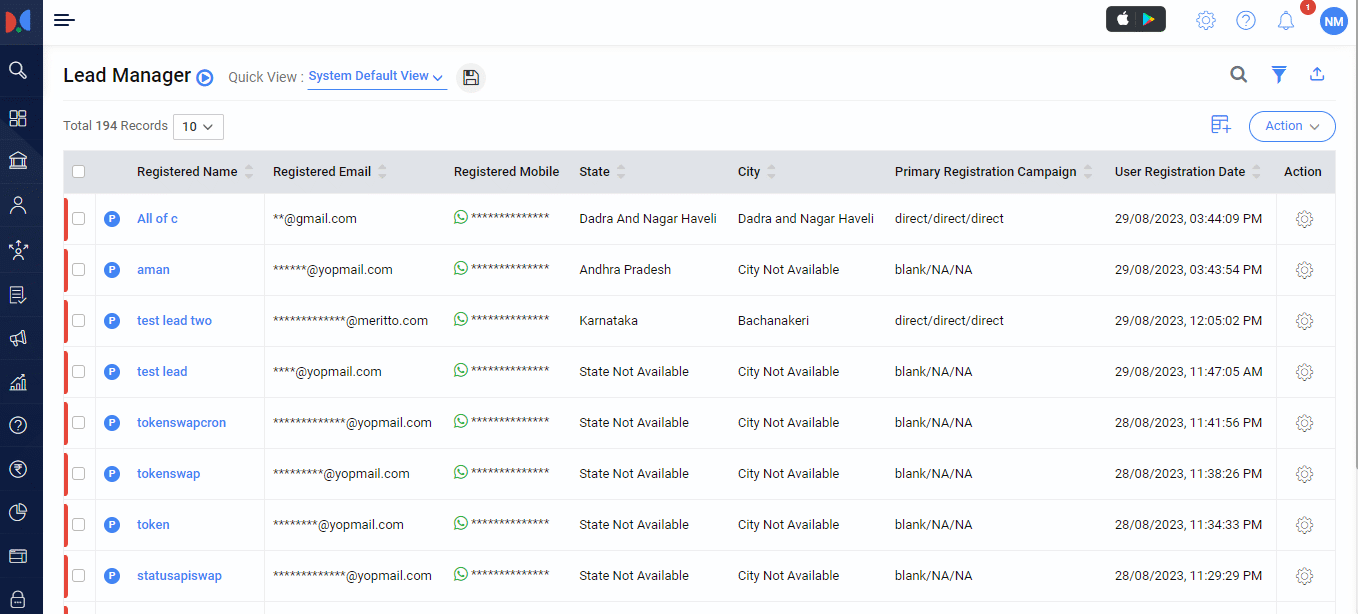The width and height of the screenshot is (1358, 614).
Task: Open the form checklist icon in the sidebar
Action: point(18,294)
